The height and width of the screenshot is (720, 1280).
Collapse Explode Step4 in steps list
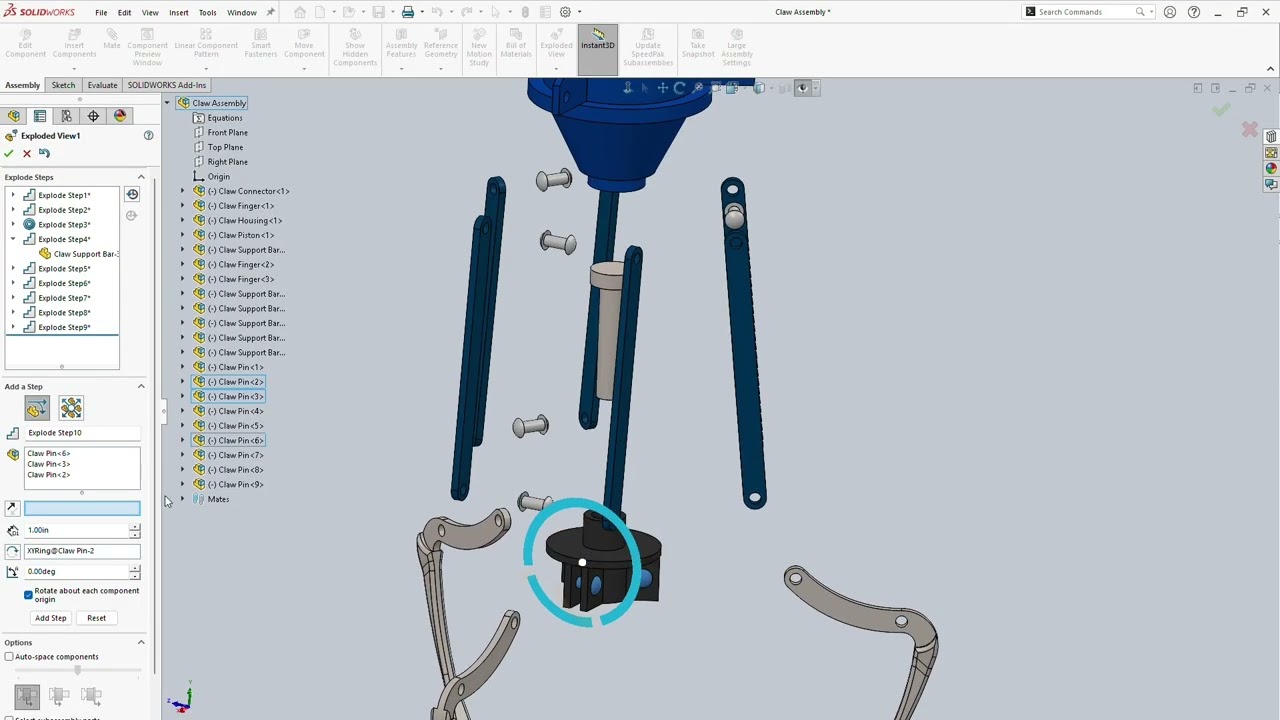click(x=13, y=239)
